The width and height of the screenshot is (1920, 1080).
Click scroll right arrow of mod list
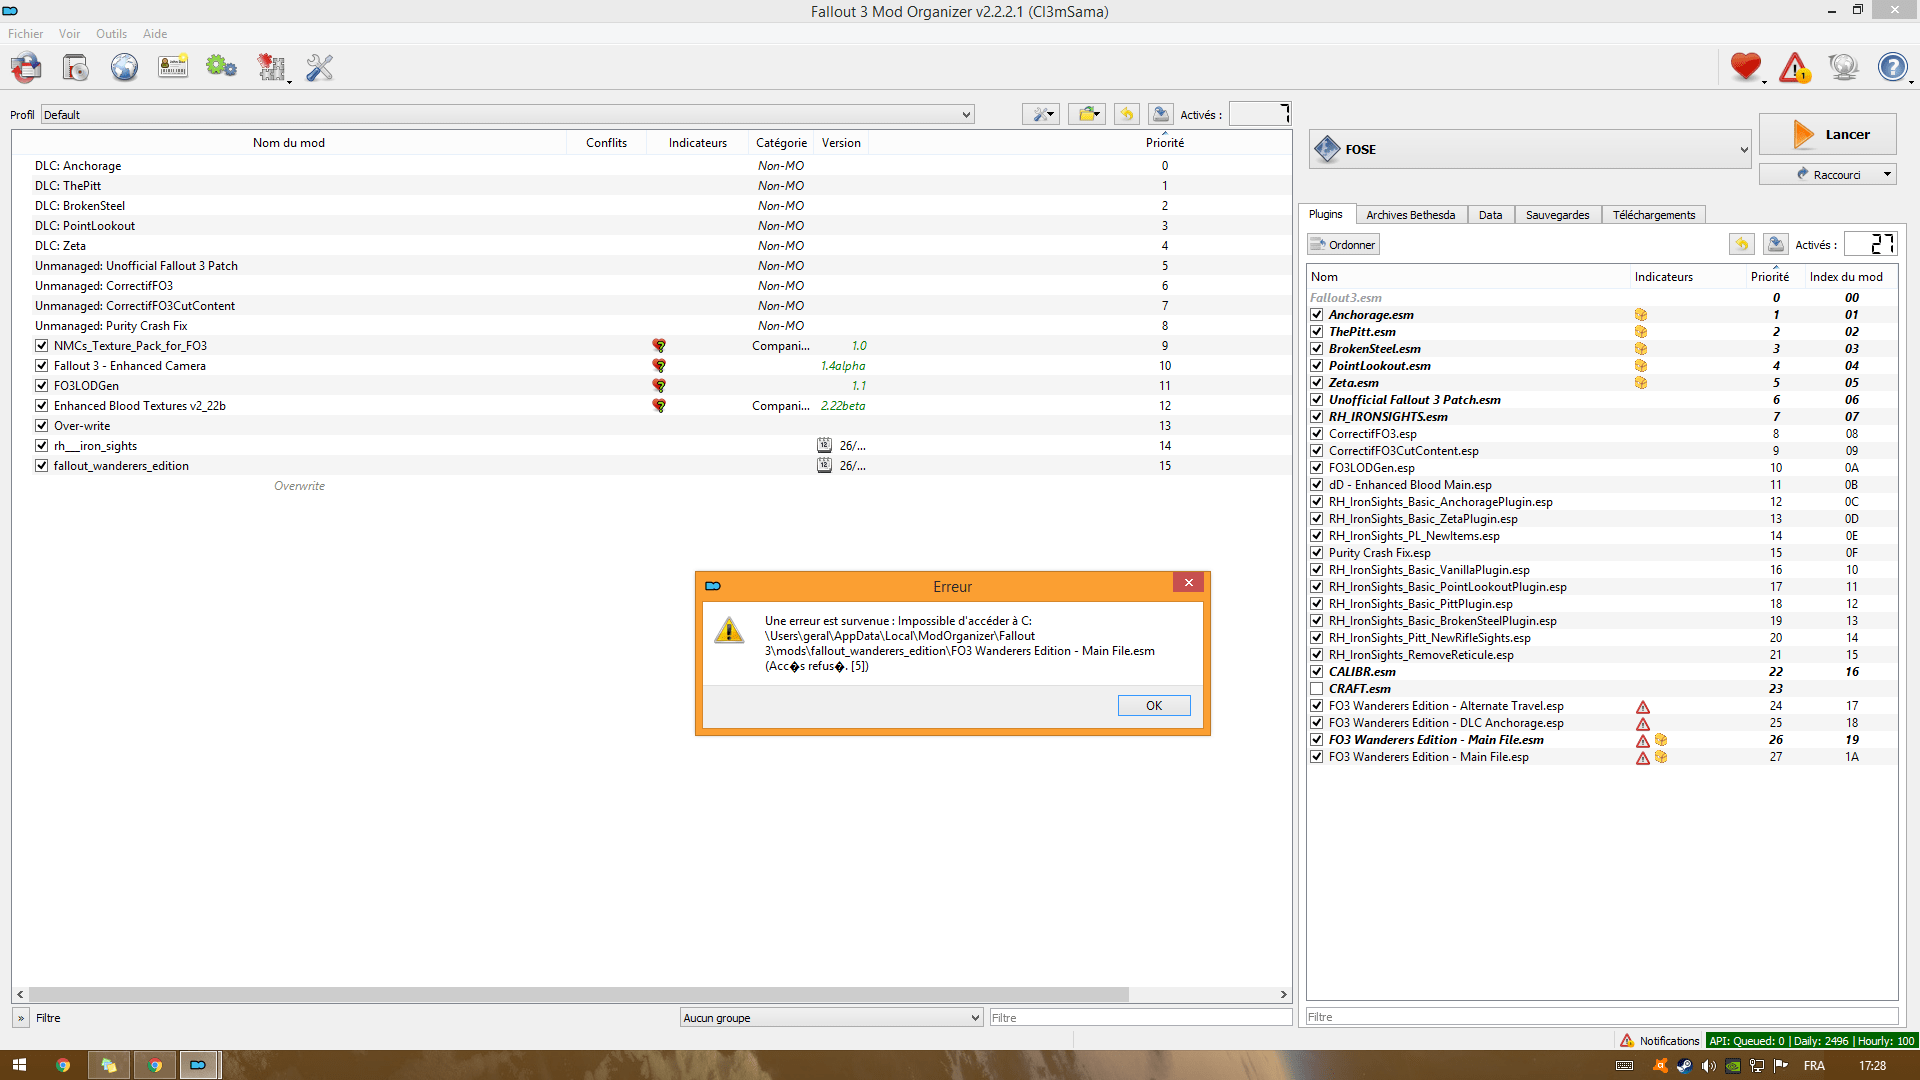click(1283, 995)
